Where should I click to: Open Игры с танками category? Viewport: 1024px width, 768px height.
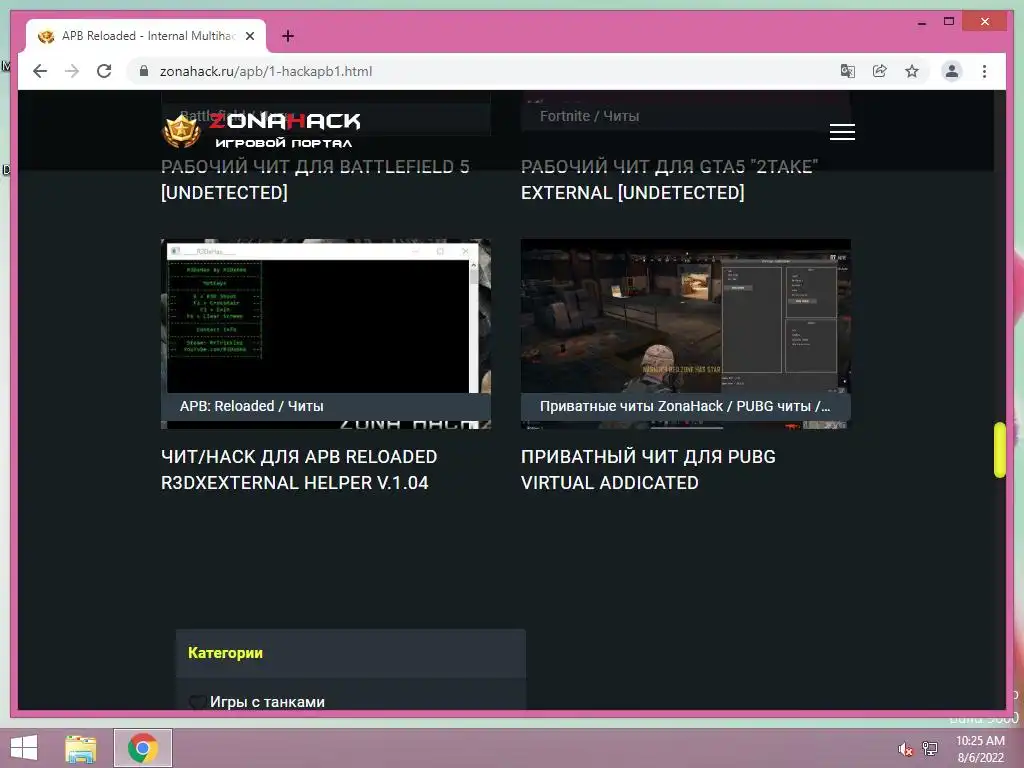(x=267, y=702)
